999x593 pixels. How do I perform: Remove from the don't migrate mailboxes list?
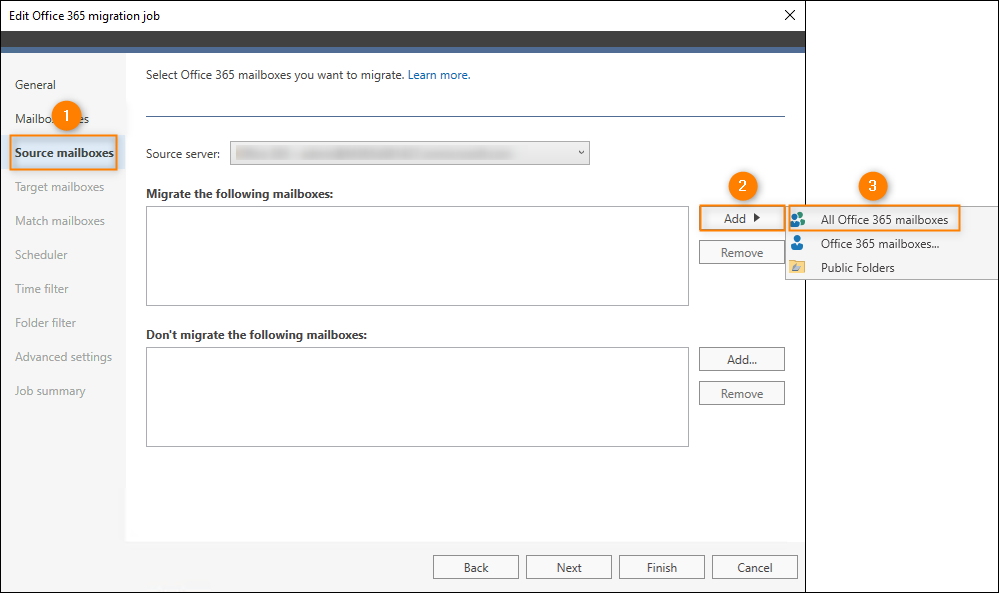click(742, 394)
